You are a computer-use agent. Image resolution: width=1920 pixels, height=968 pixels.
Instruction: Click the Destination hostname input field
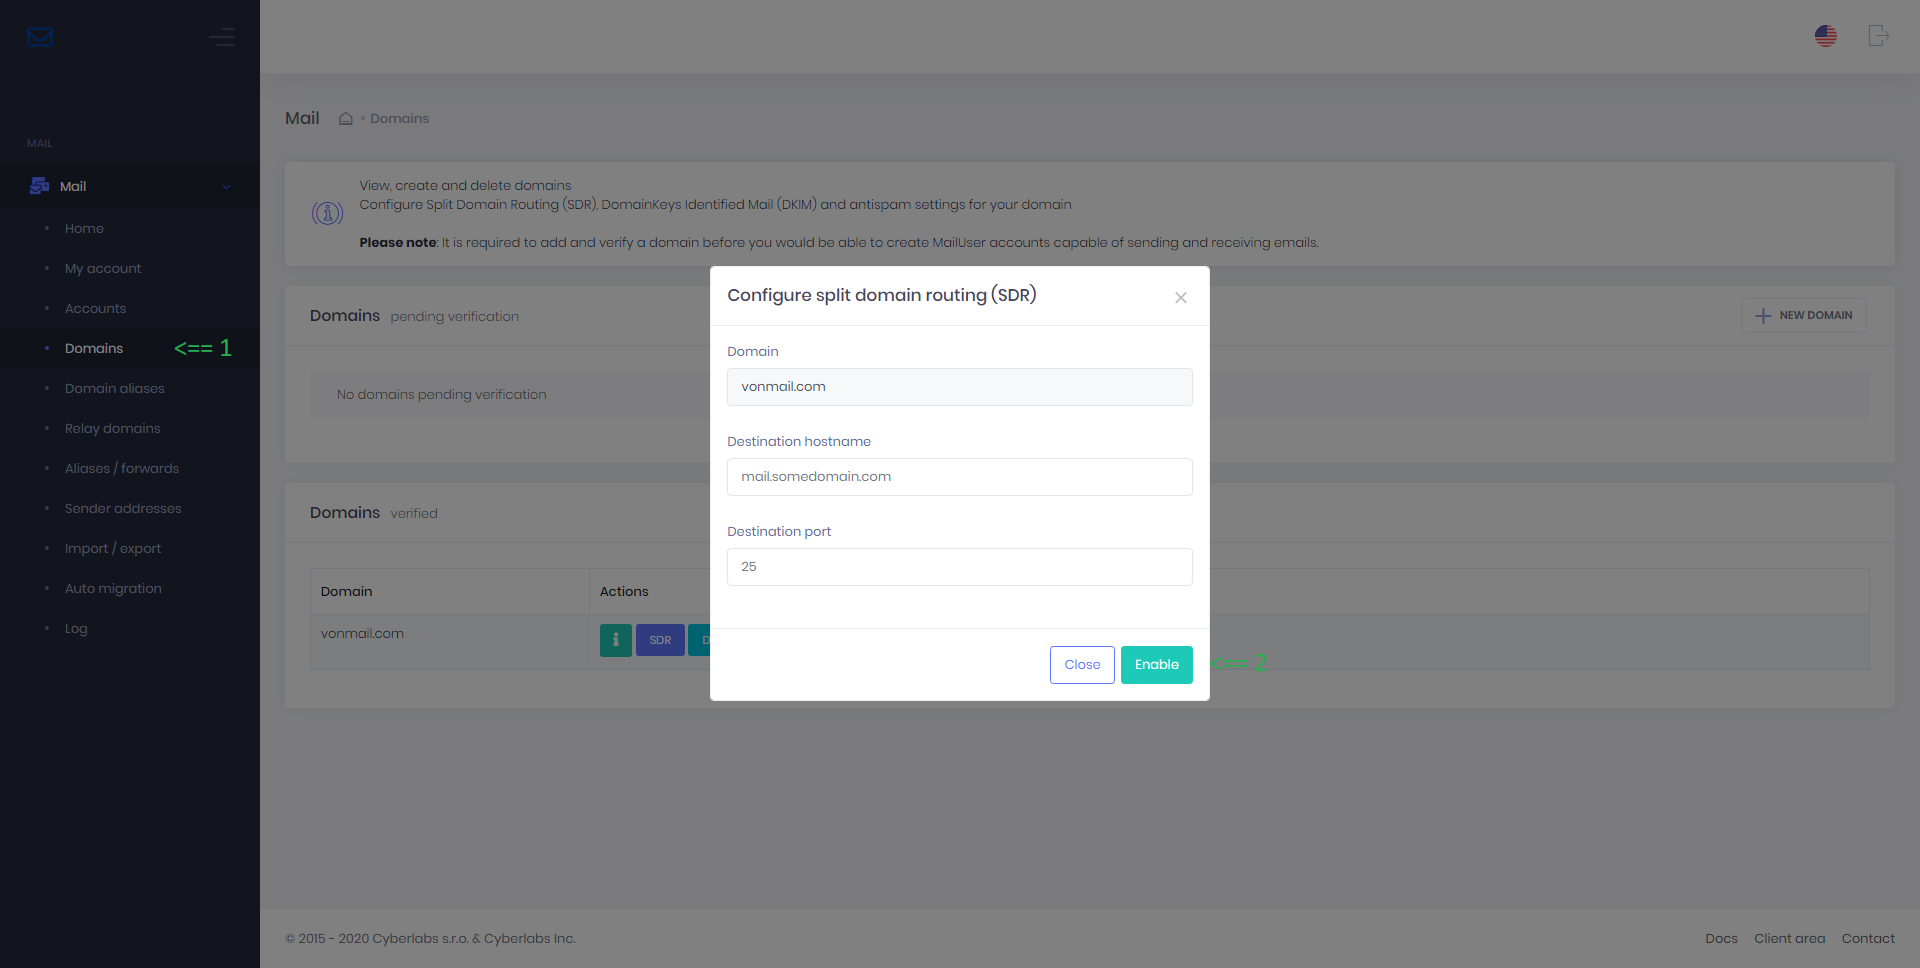959,477
